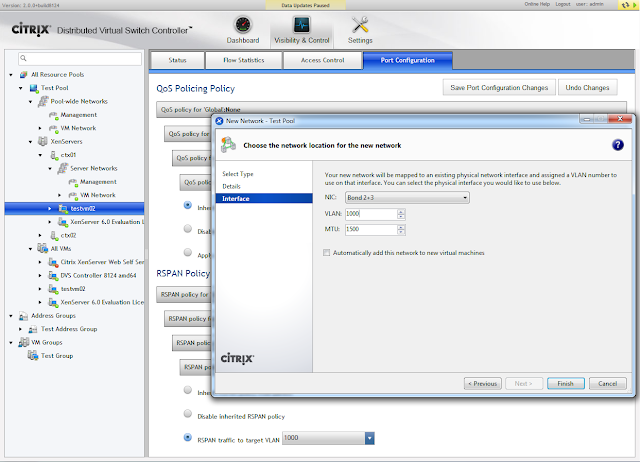
Task: Click the refresh icon beside user admin
Action: tap(624, 5)
